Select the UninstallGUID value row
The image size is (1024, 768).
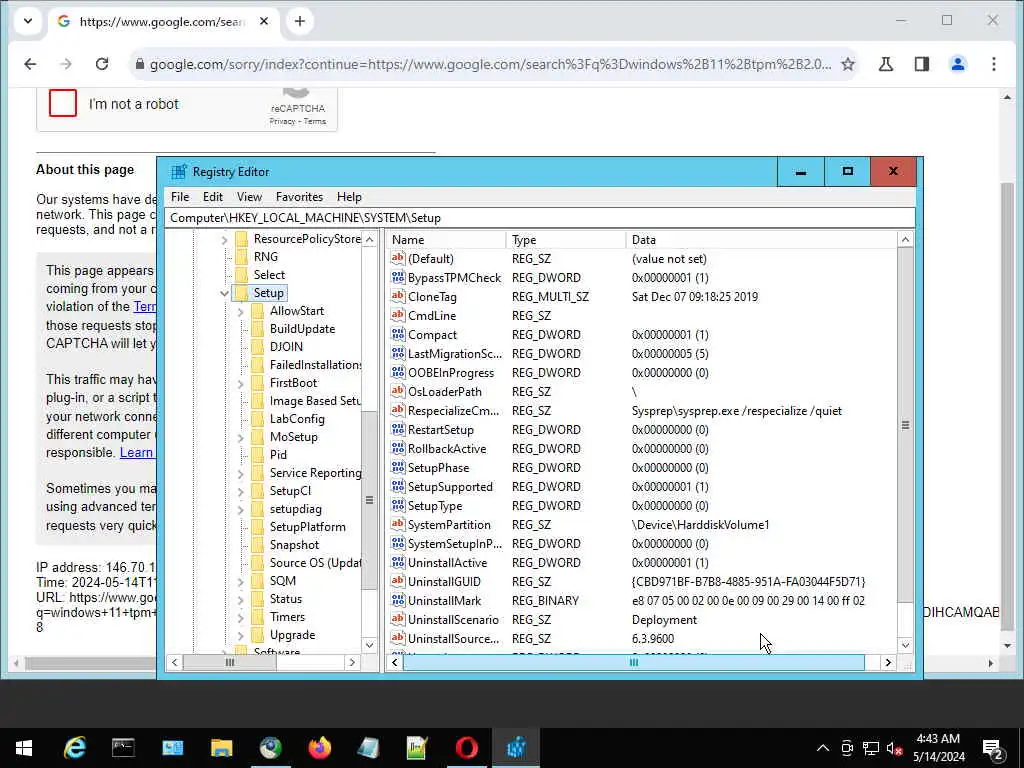[643, 581]
